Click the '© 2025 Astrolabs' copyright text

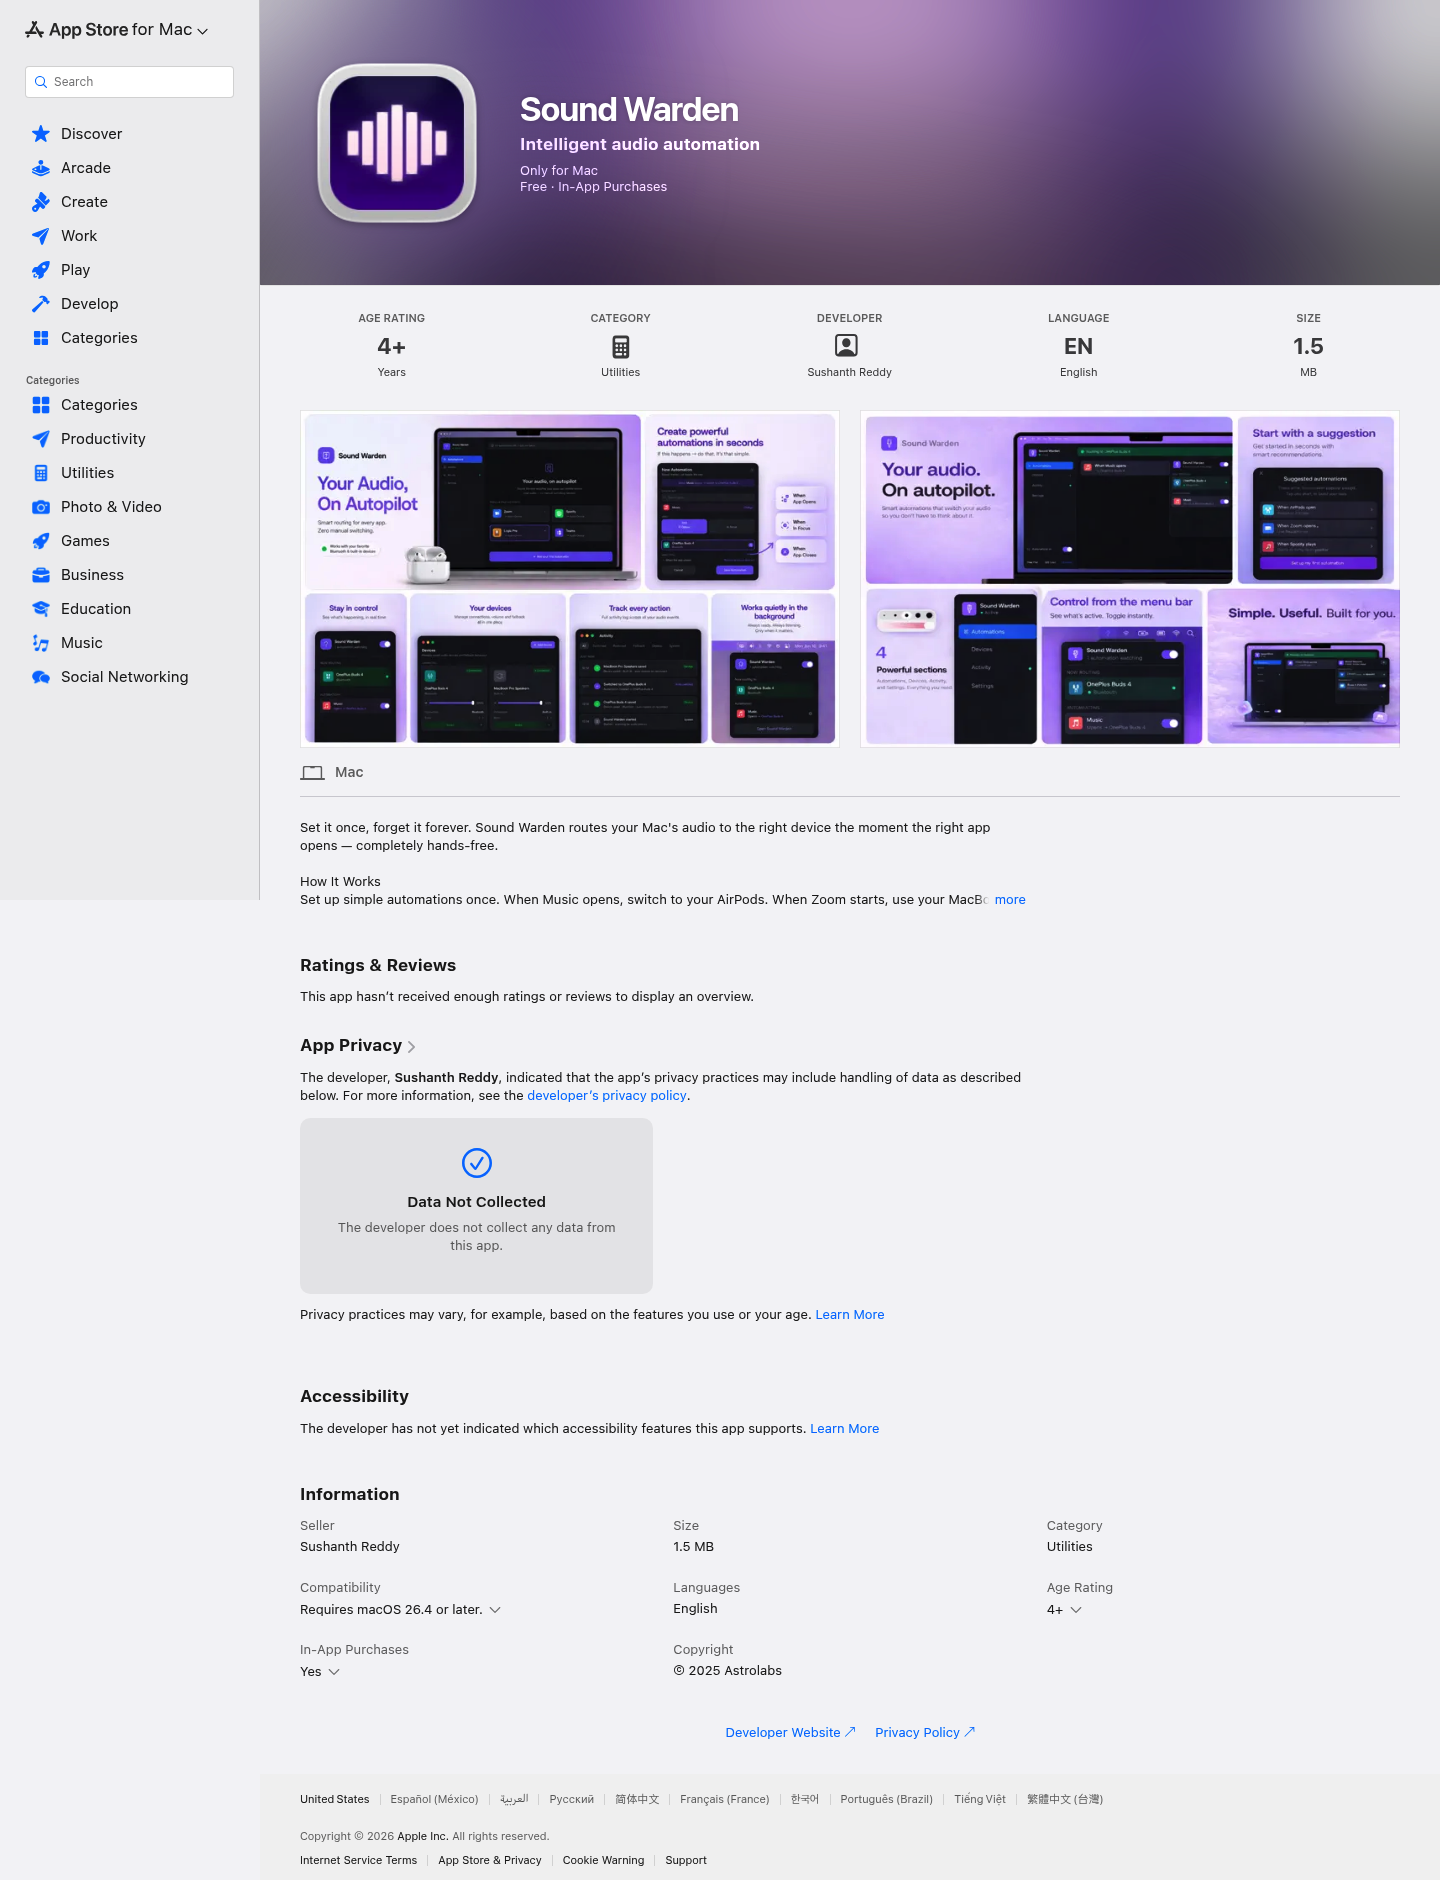pyautogui.click(x=728, y=1671)
